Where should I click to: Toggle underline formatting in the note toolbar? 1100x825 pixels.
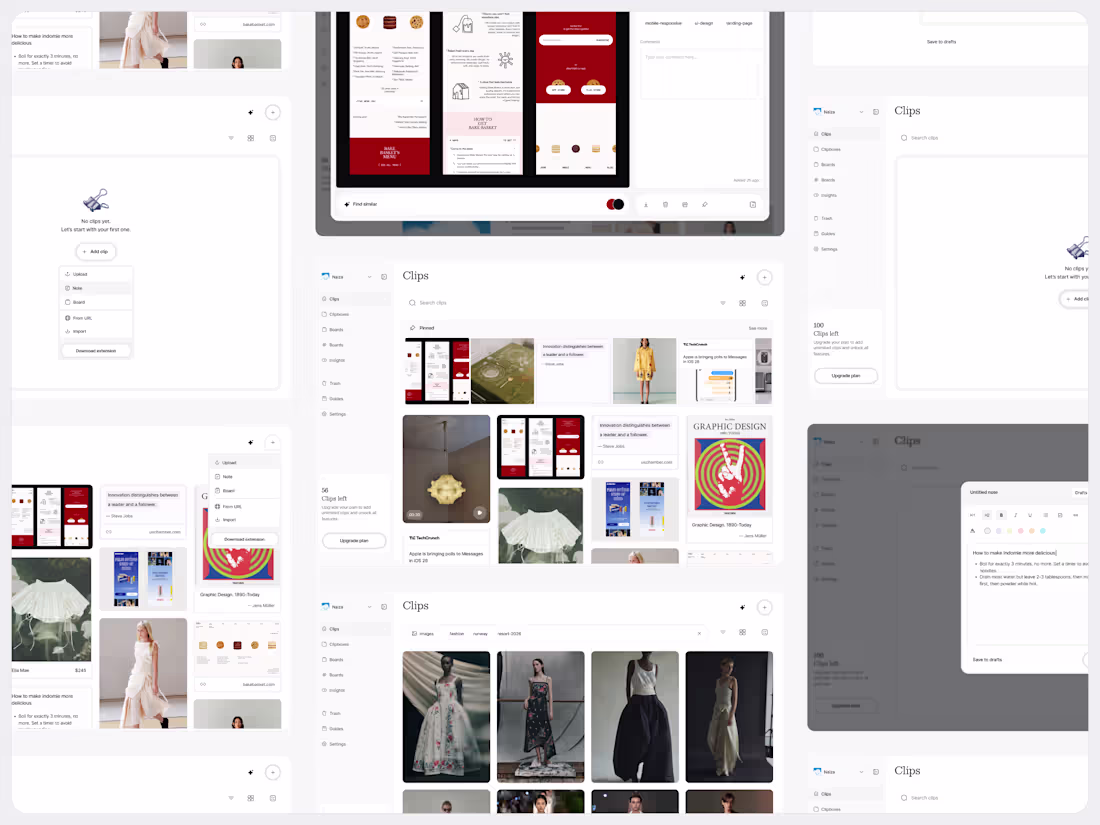[x=1030, y=515]
